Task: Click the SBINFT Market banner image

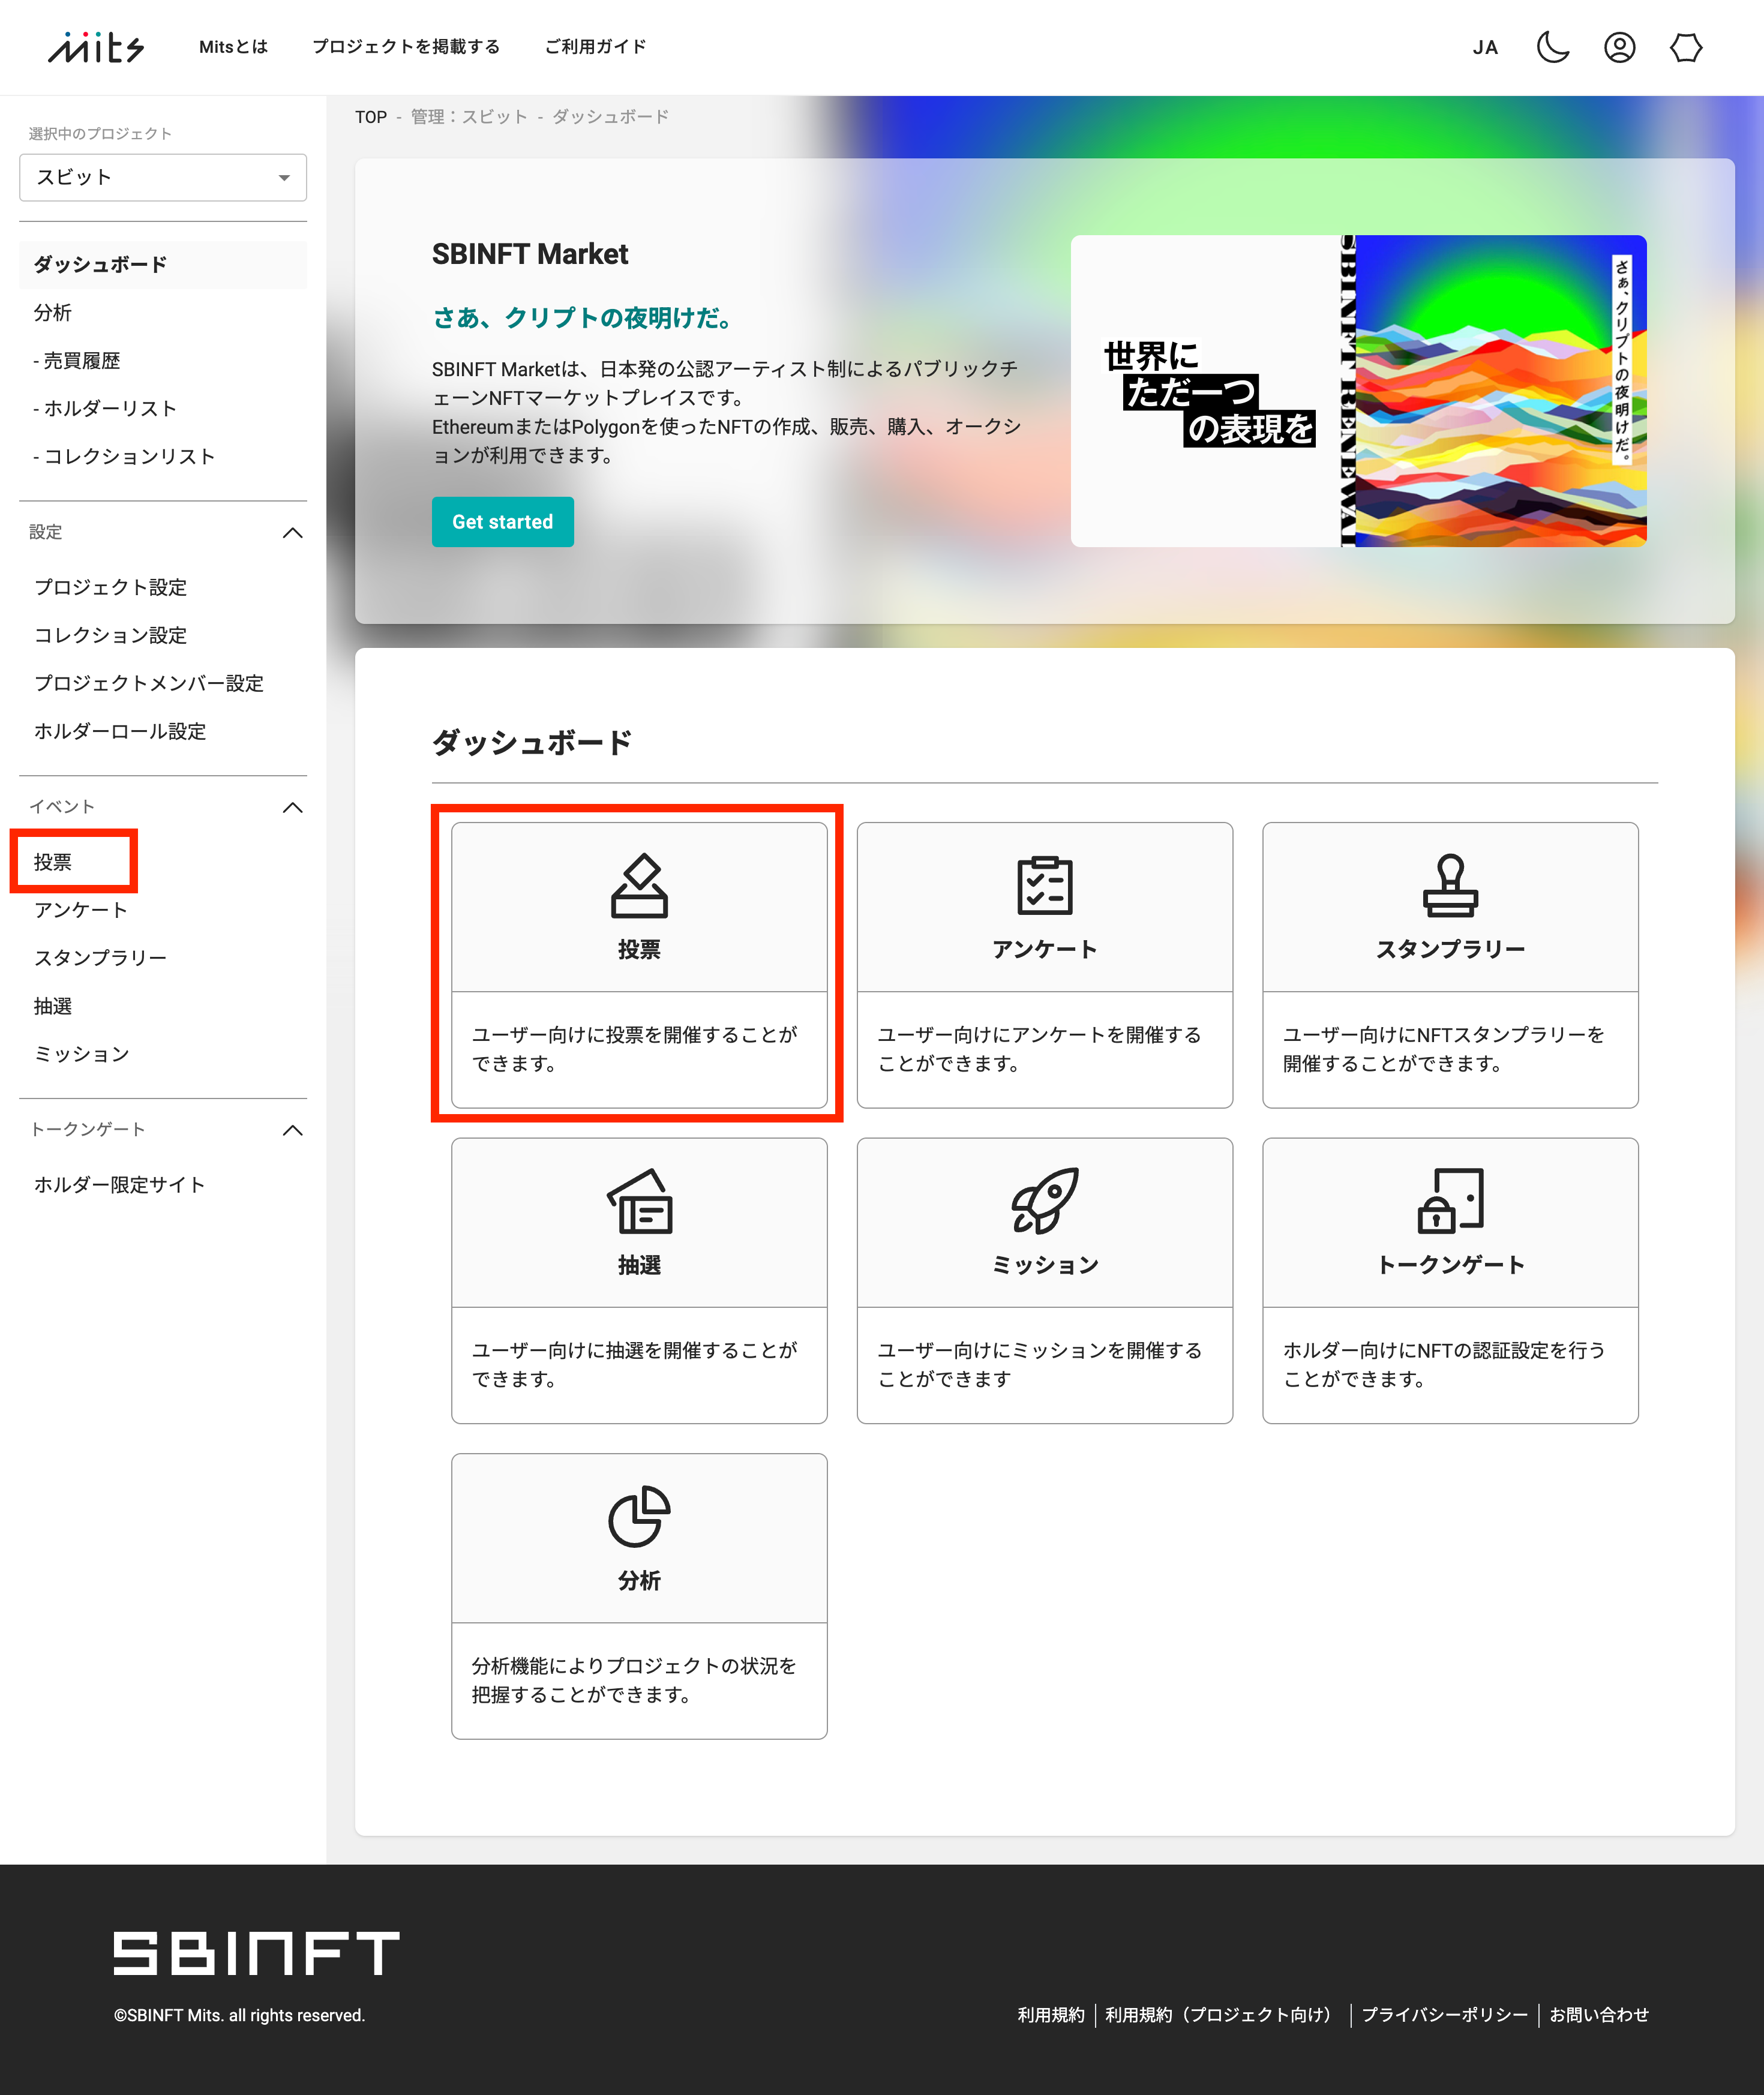Action: point(1358,391)
